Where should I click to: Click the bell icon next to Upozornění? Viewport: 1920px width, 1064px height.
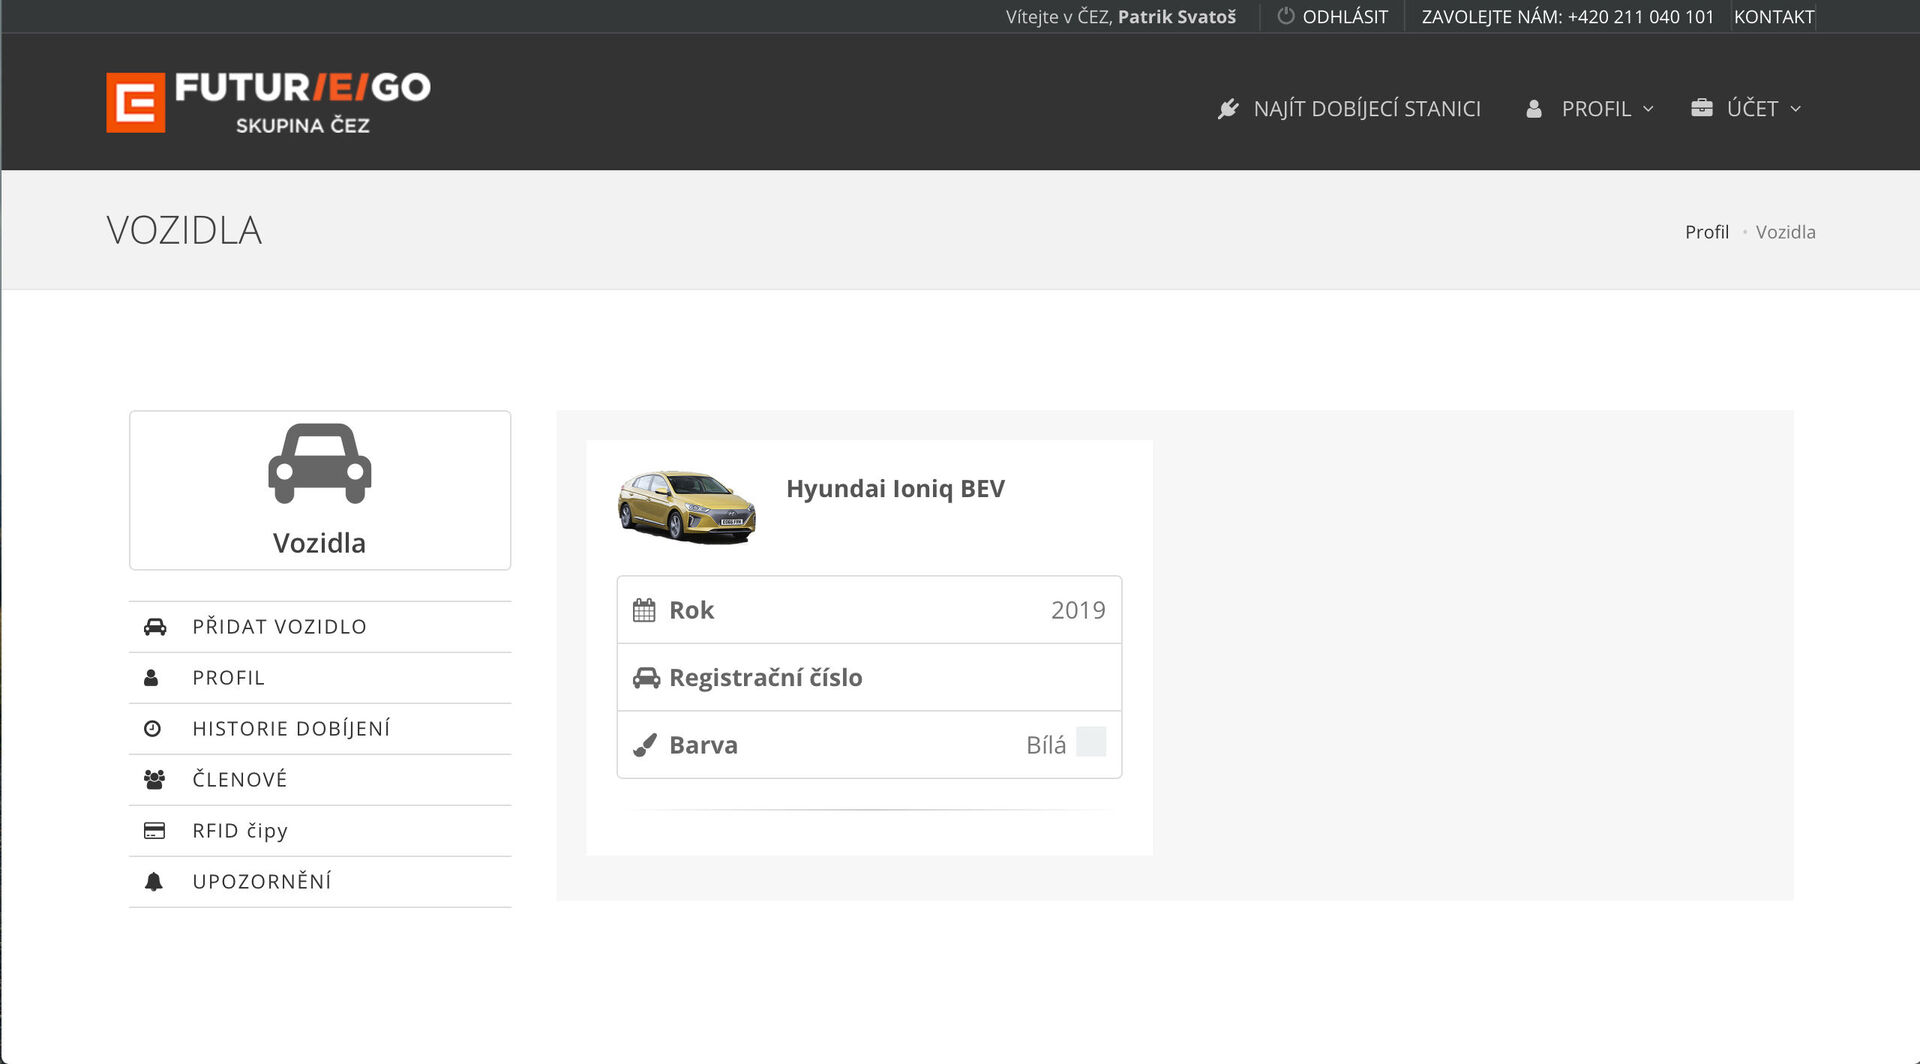tap(154, 882)
